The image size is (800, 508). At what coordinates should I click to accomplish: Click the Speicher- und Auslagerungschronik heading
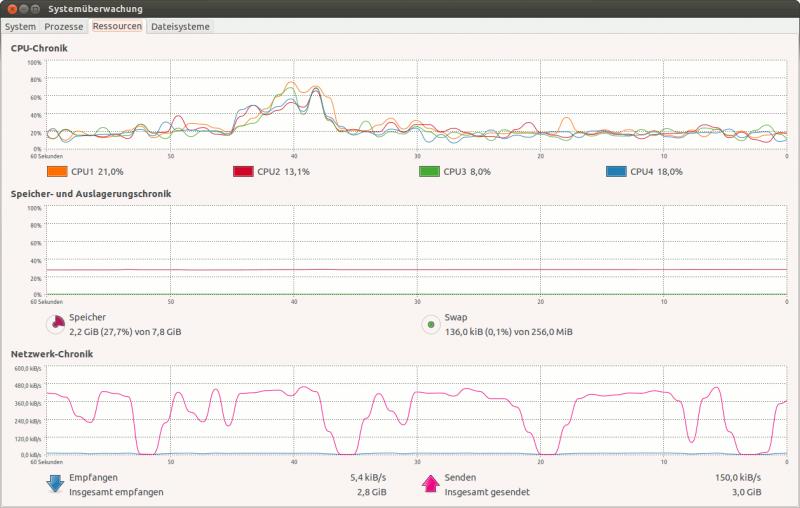(91, 194)
